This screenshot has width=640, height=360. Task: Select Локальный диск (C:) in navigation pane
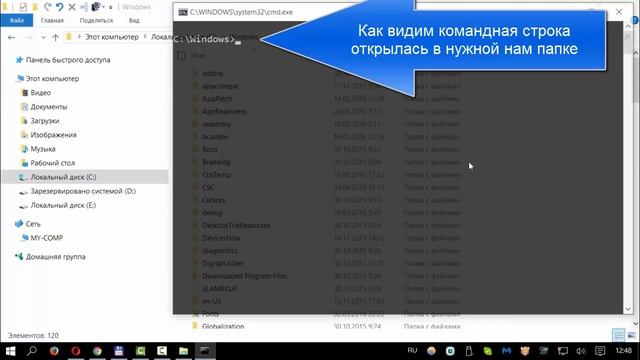(85, 177)
